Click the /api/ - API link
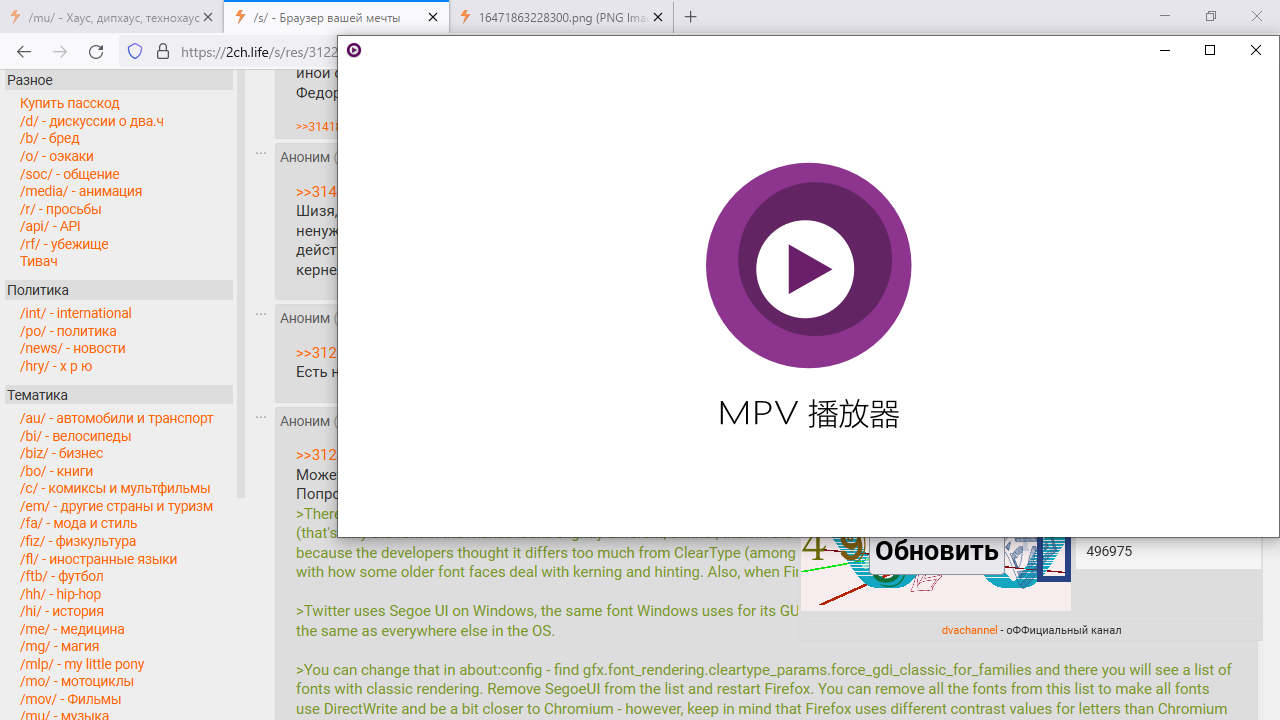The image size is (1280, 720). click(x=50, y=226)
